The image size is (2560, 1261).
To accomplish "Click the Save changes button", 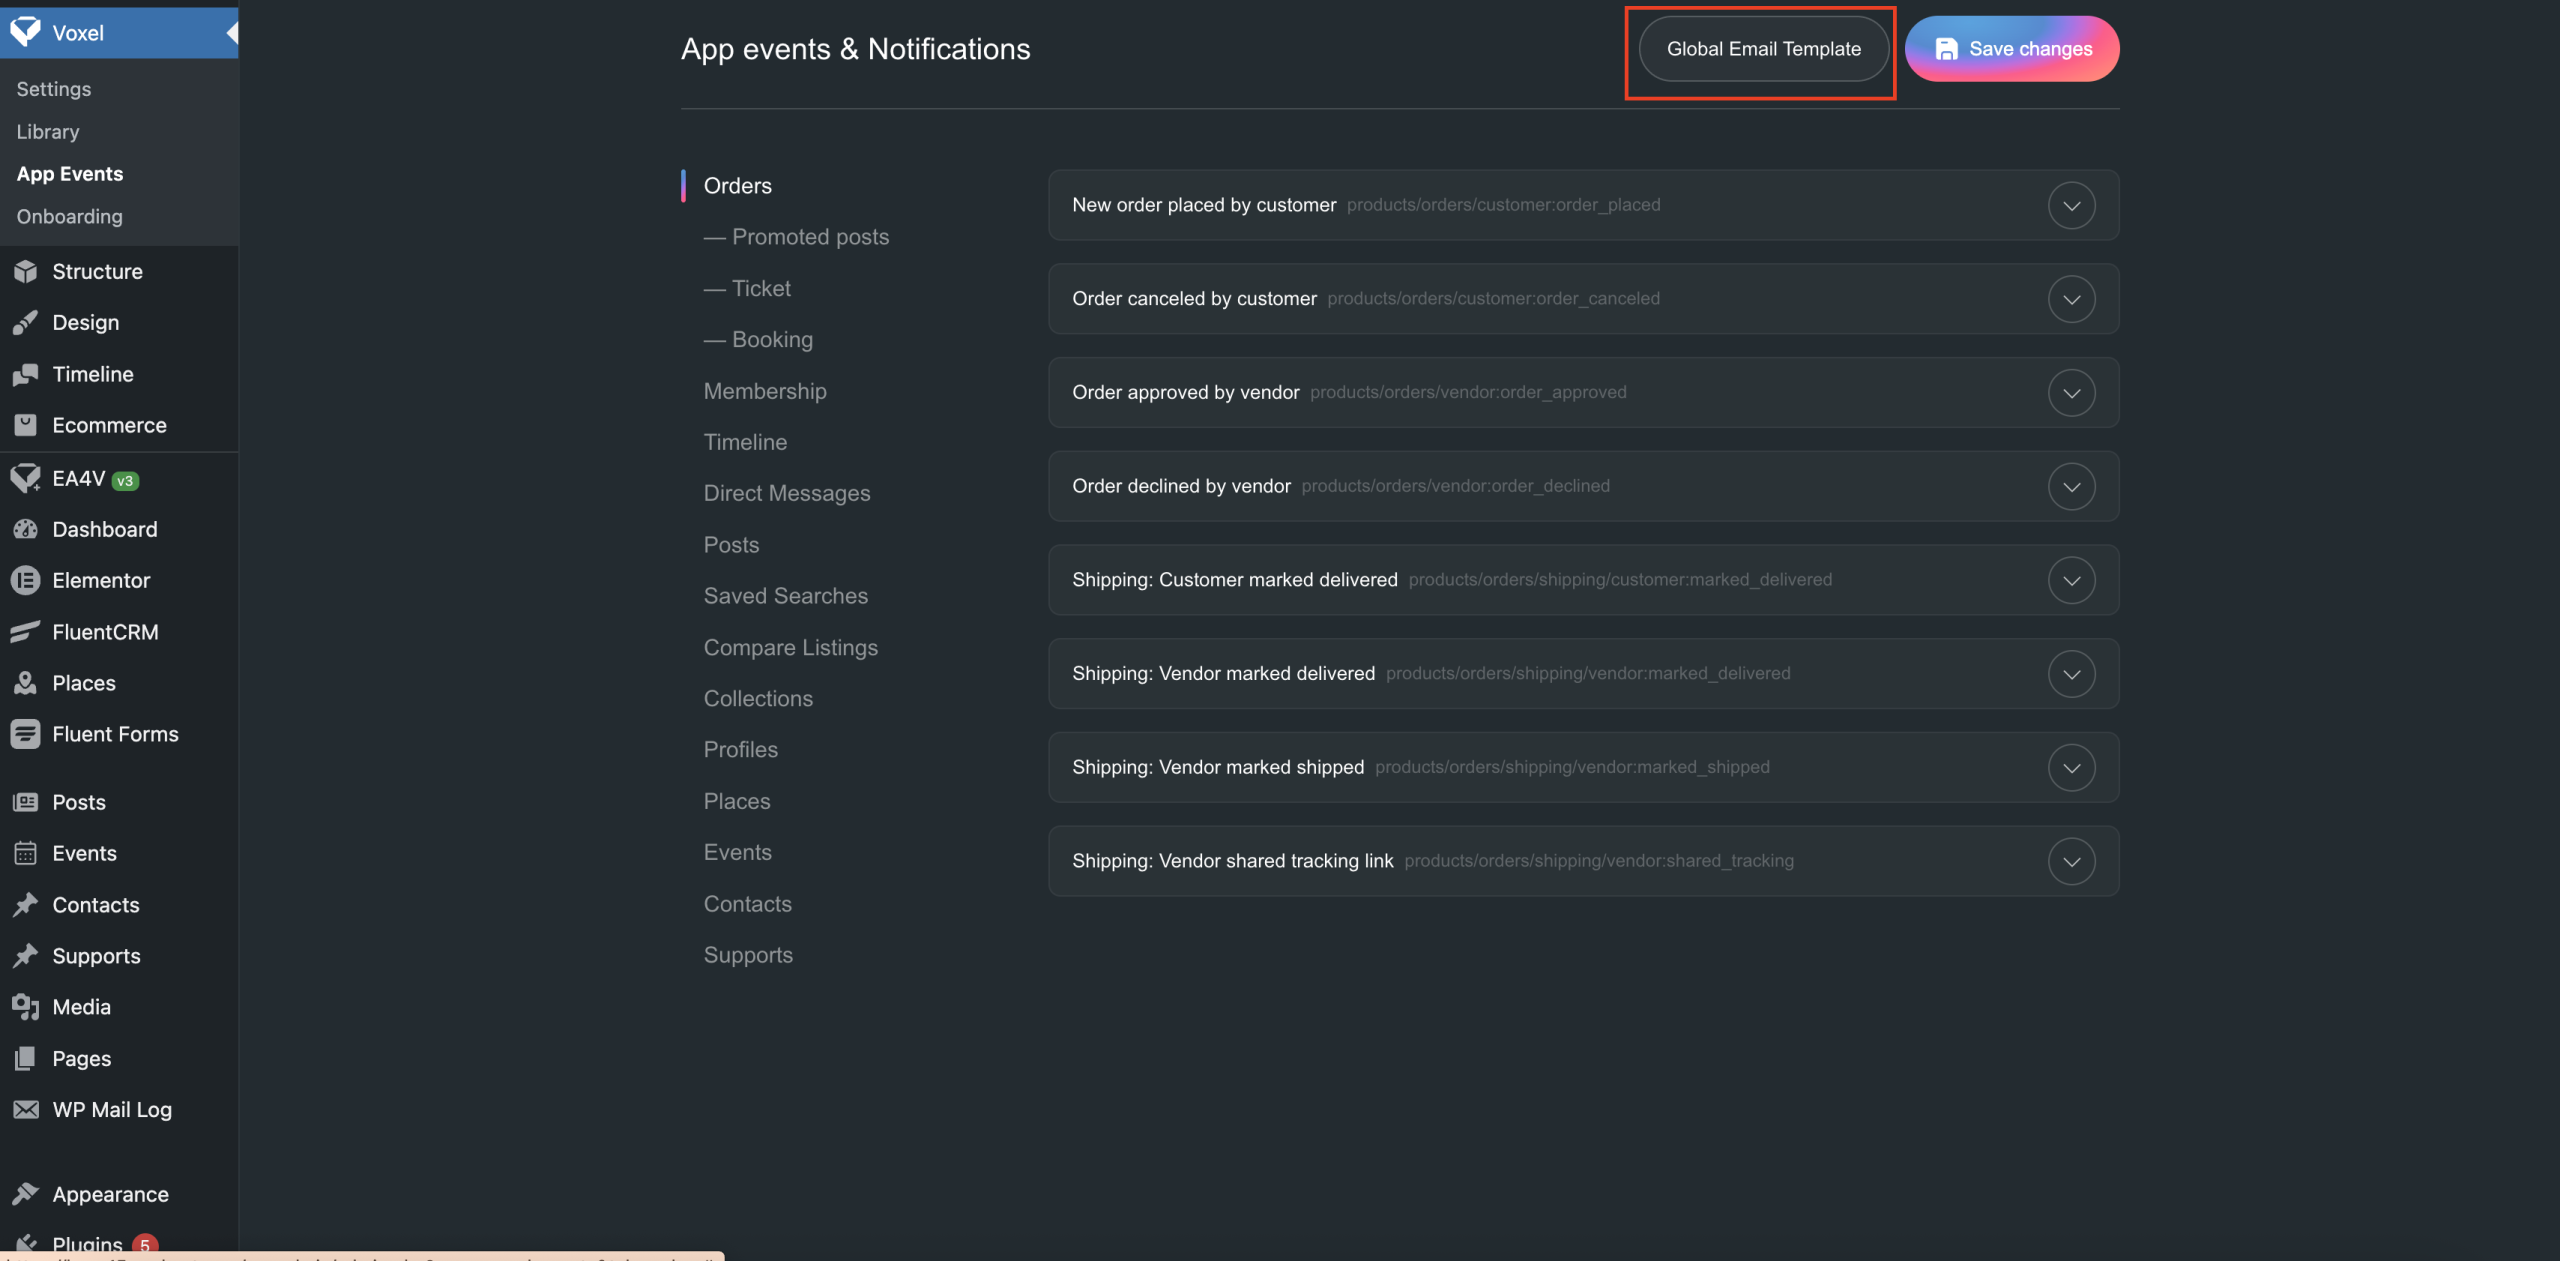I will pos(2011,49).
